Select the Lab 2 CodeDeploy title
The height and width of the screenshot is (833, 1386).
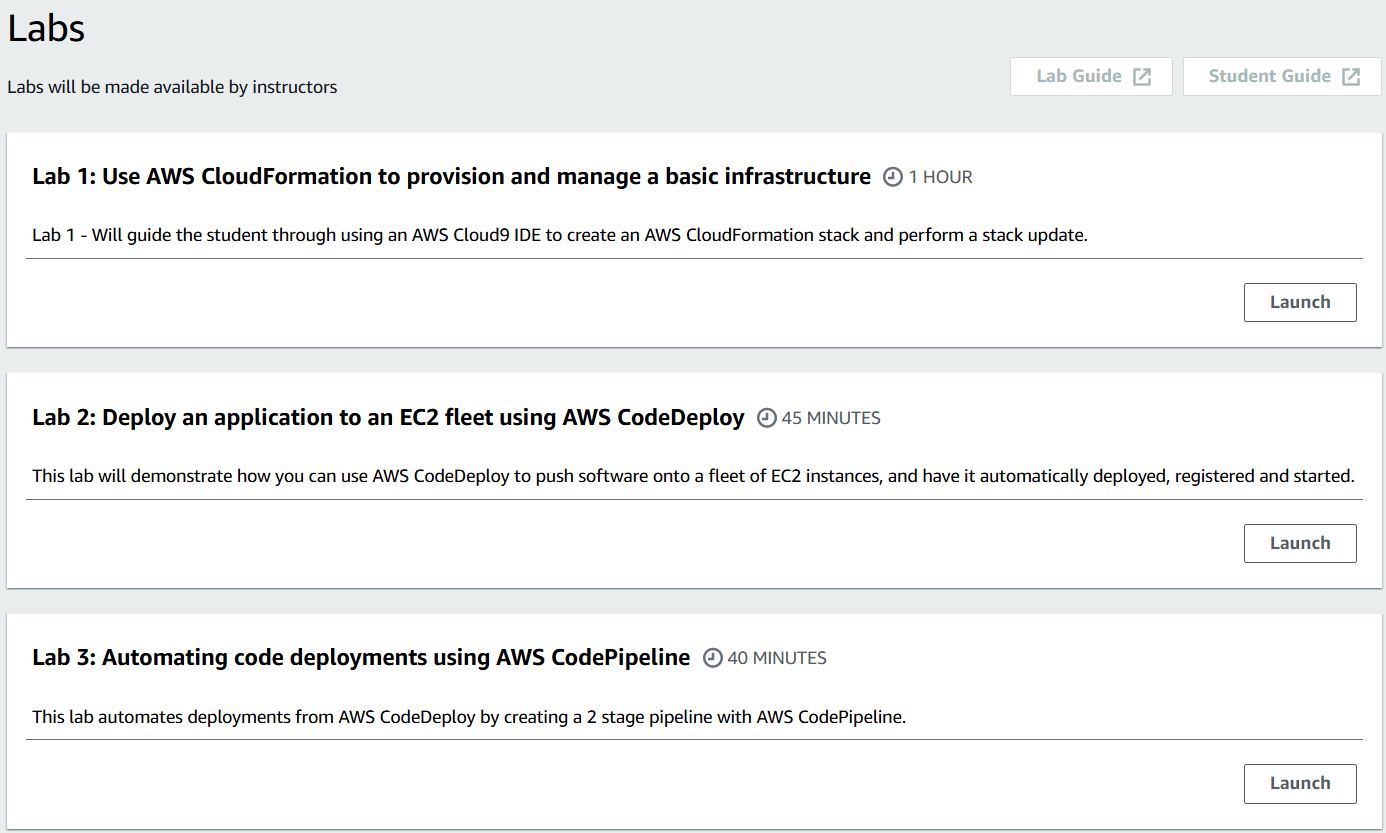pos(389,418)
